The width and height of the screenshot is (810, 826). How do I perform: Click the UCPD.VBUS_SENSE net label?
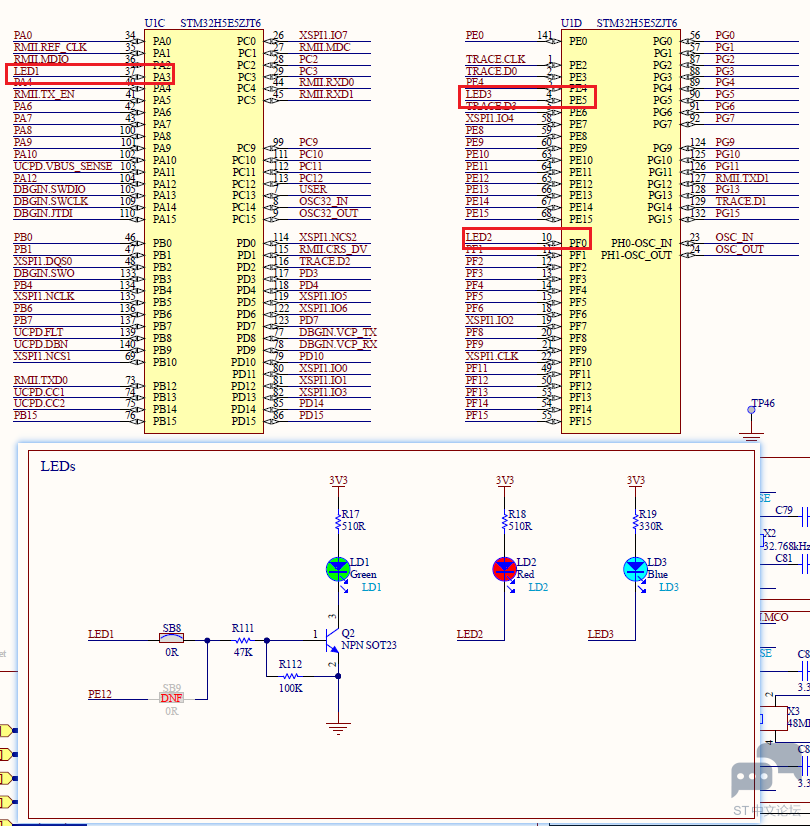(63, 166)
